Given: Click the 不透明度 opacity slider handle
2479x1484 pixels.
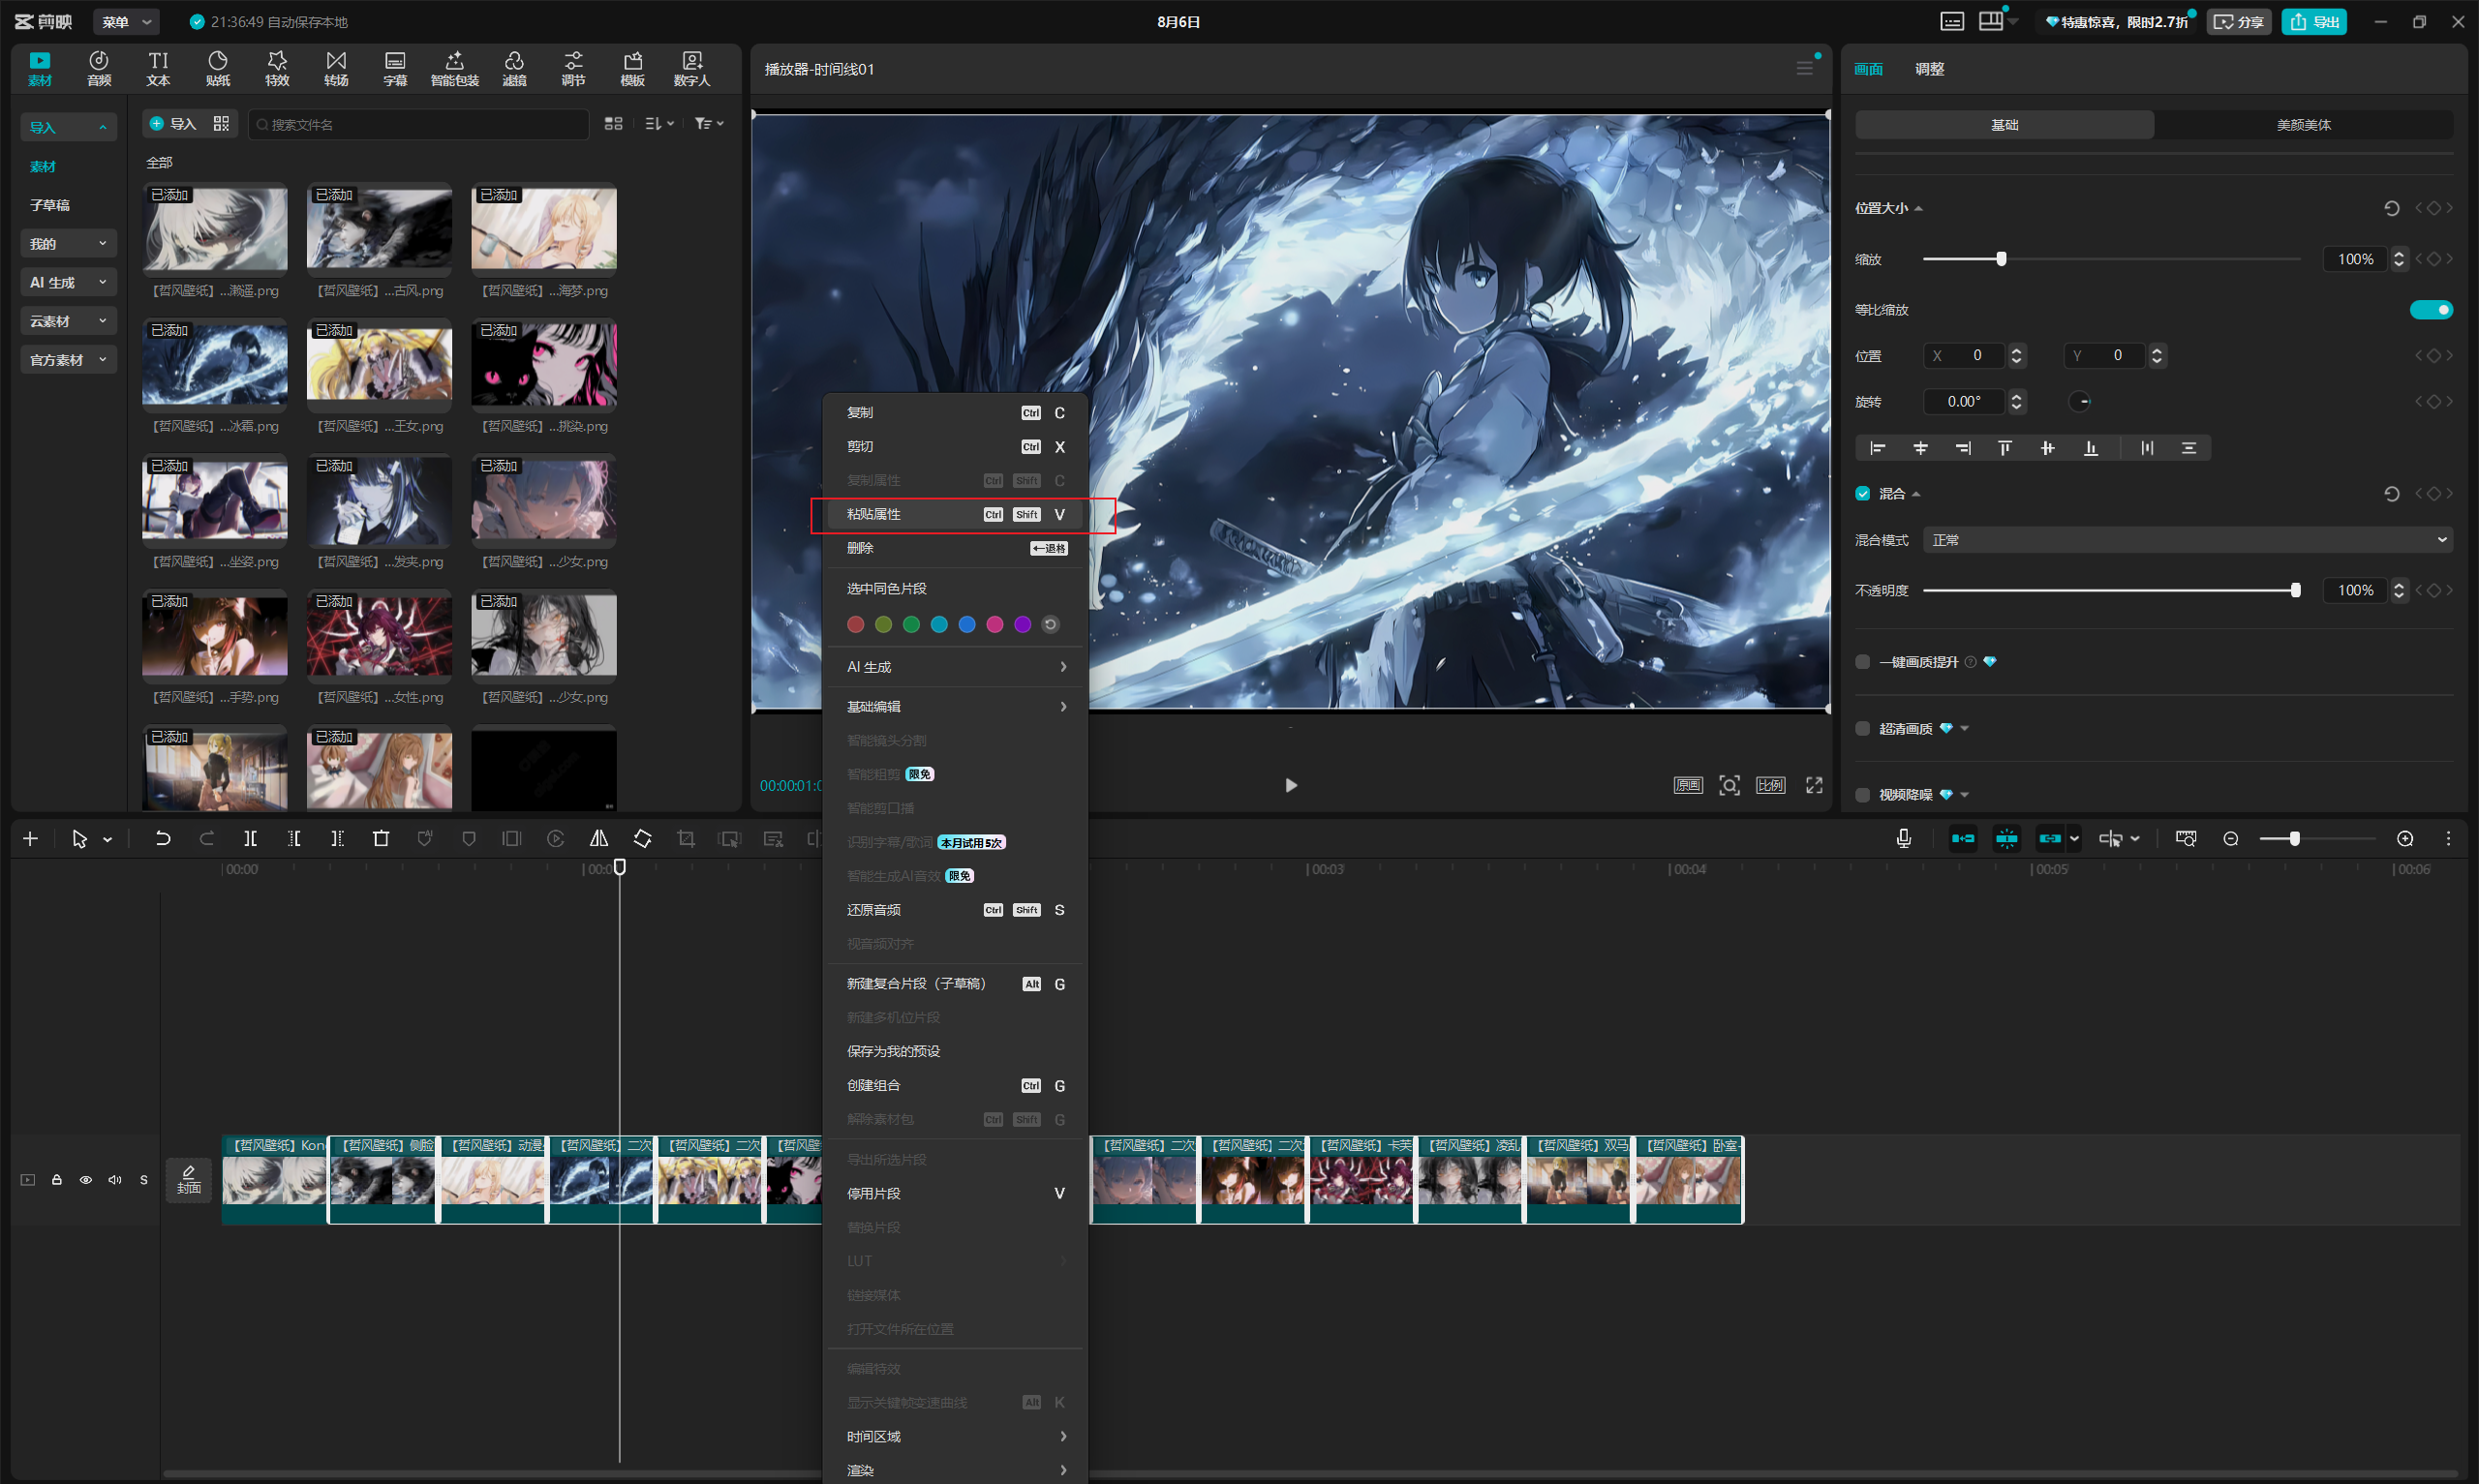Looking at the screenshot, I should click(x=2295, y=591).
